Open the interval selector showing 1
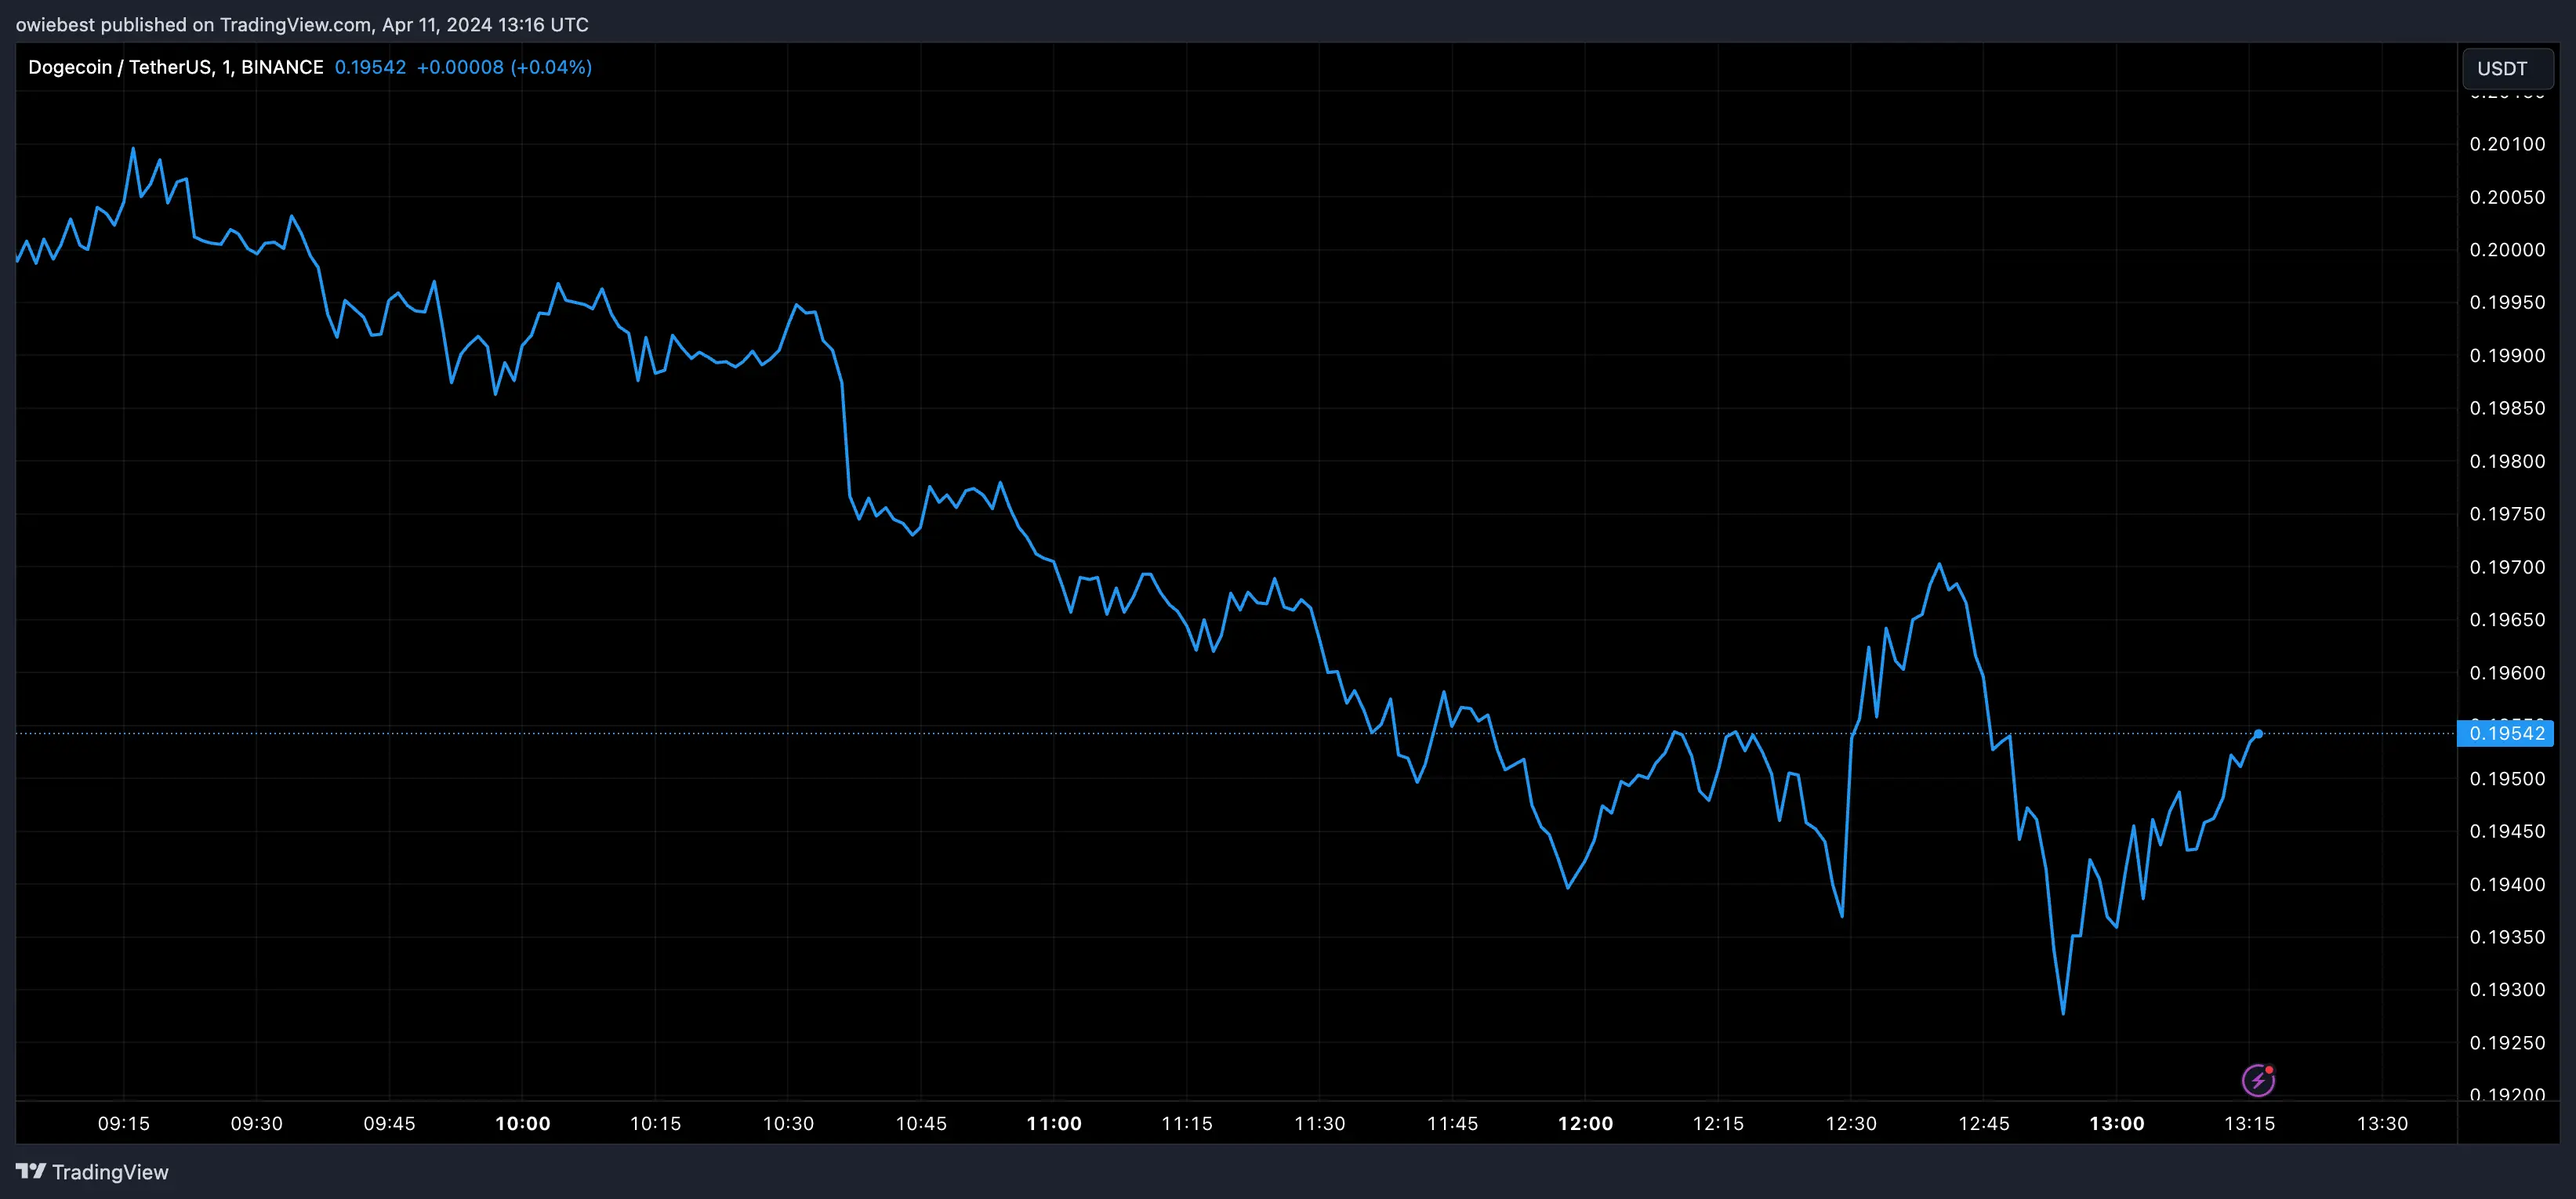This screenshot has width=2576, height=1199. click(228, 66)
